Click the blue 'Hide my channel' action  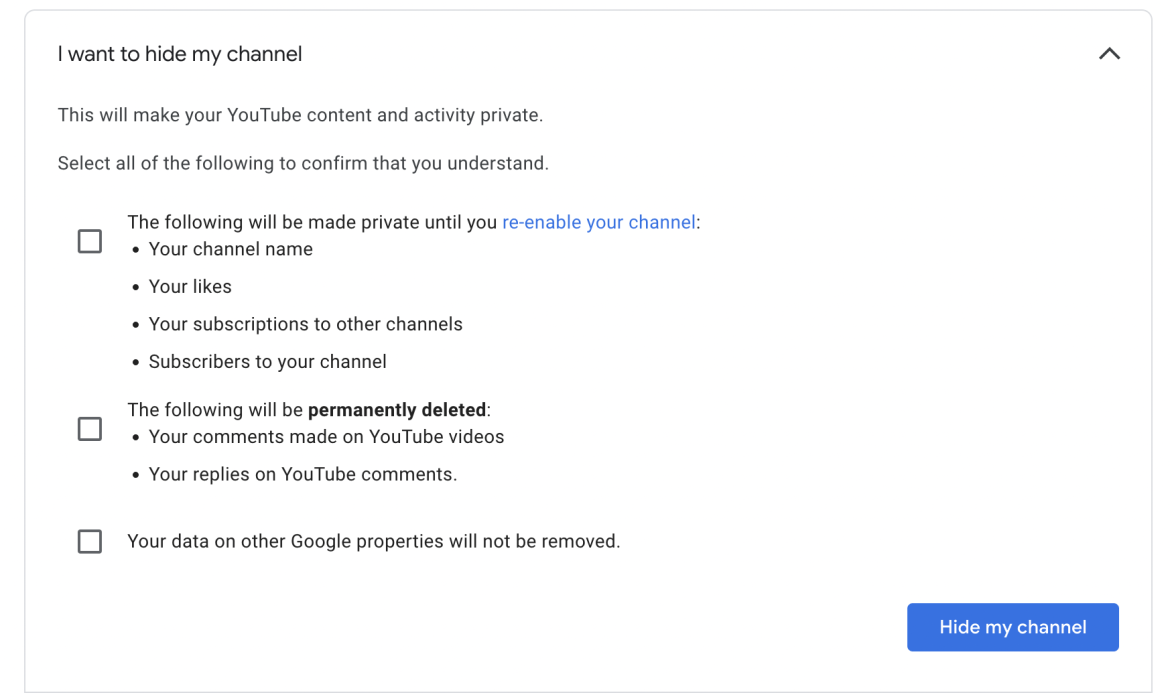click(x=1012, y=627)
